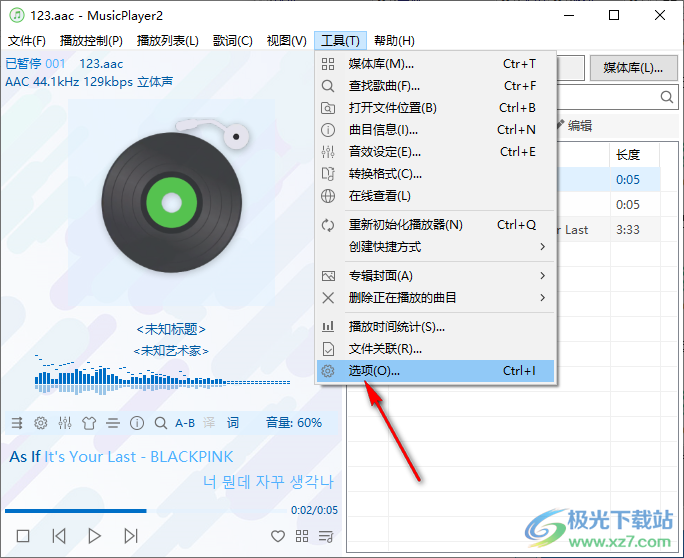Open Media Library menu entry

click(x=435, y=64)
